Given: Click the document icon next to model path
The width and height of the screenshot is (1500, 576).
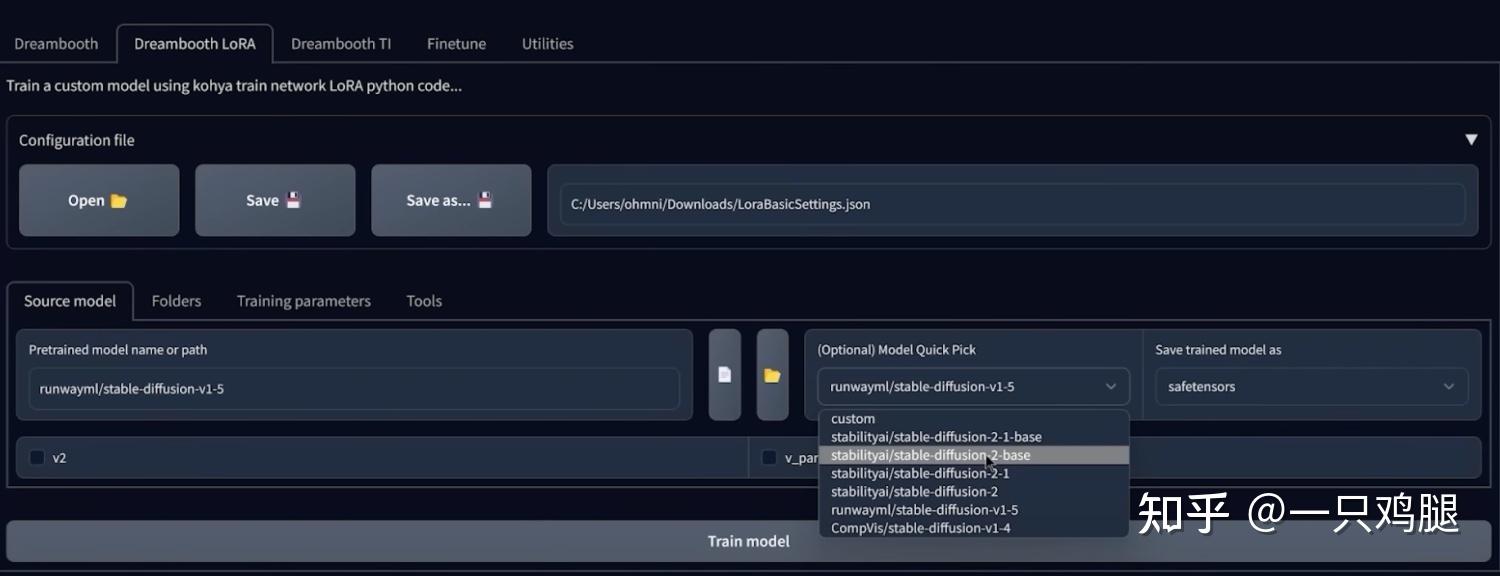Looking at the screenshot, I should 724,376.
